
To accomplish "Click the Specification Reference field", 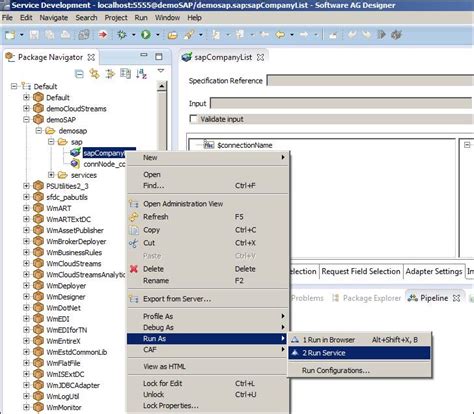I will [370, 81].
